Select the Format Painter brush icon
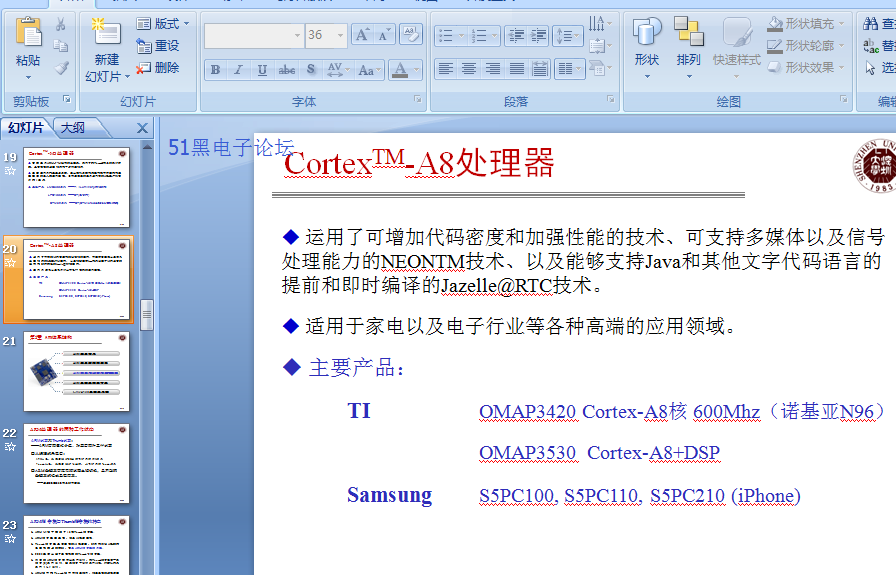Viewport: 896px width, 575px height. pyautogui.click(x=61, y=68)
